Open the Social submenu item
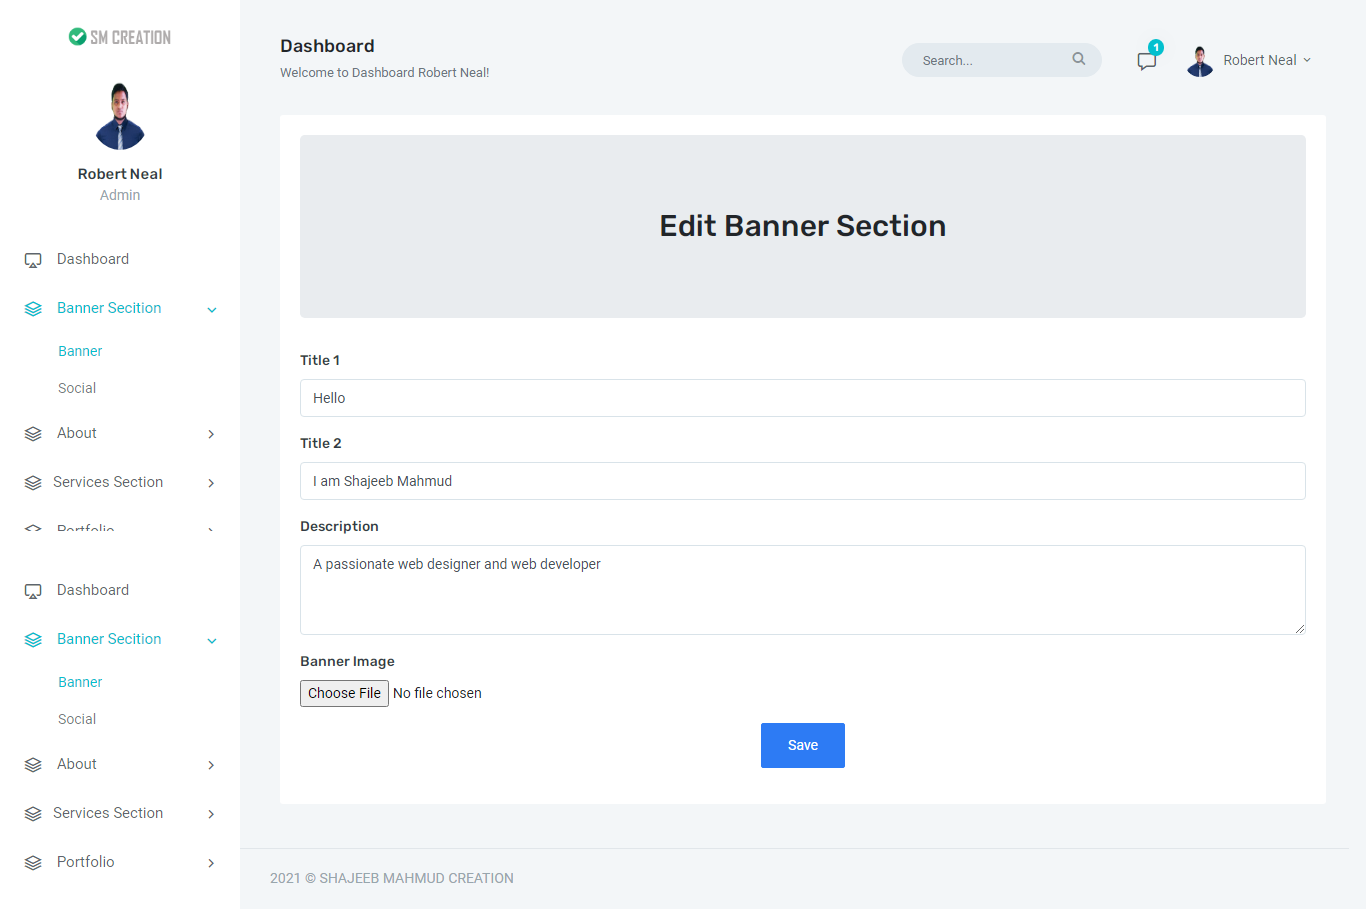The image size is (1366, 909). [77, 388]
